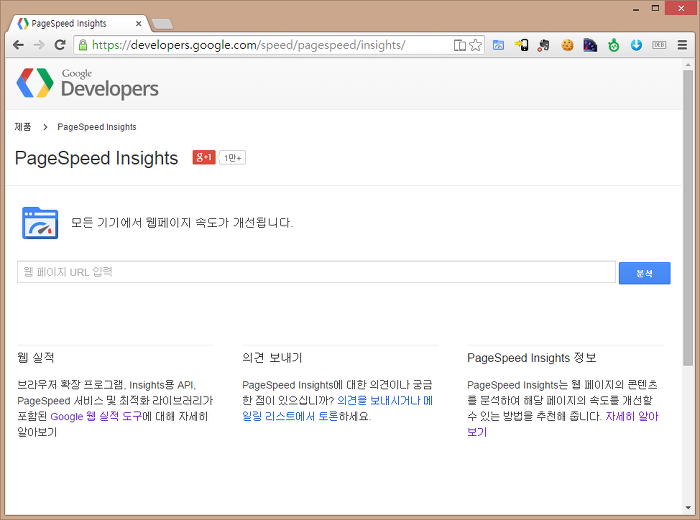Screen dimensions: 700x520
Task: Click the Google Developers logo
Action: (88, 83)
